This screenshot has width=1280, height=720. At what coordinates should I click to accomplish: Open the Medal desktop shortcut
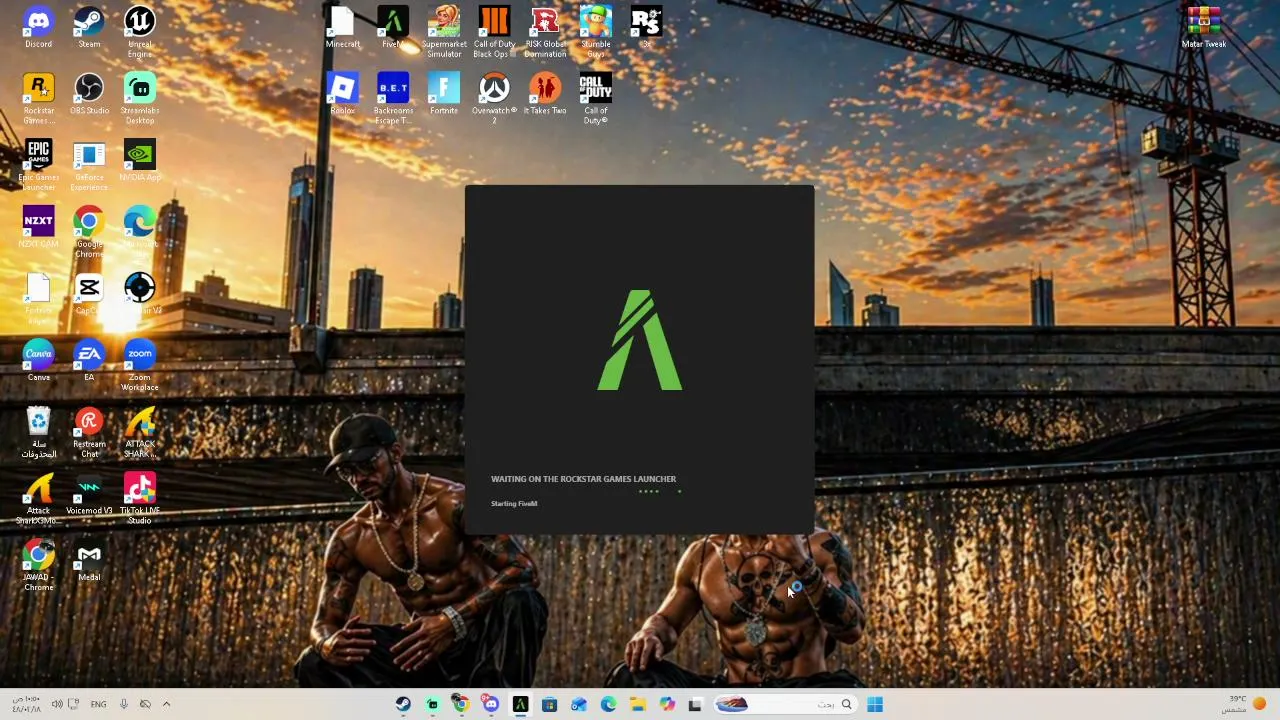click(89, 561)
